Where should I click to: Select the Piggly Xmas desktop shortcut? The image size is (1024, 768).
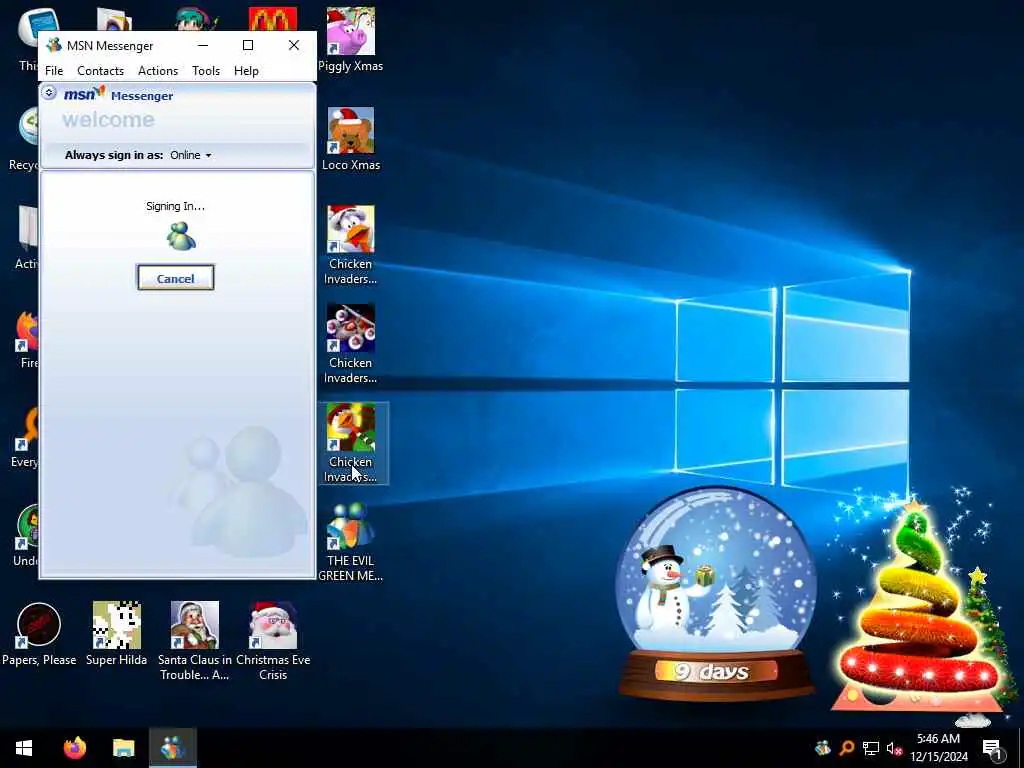pyautogui.click(x=351, y=40)
